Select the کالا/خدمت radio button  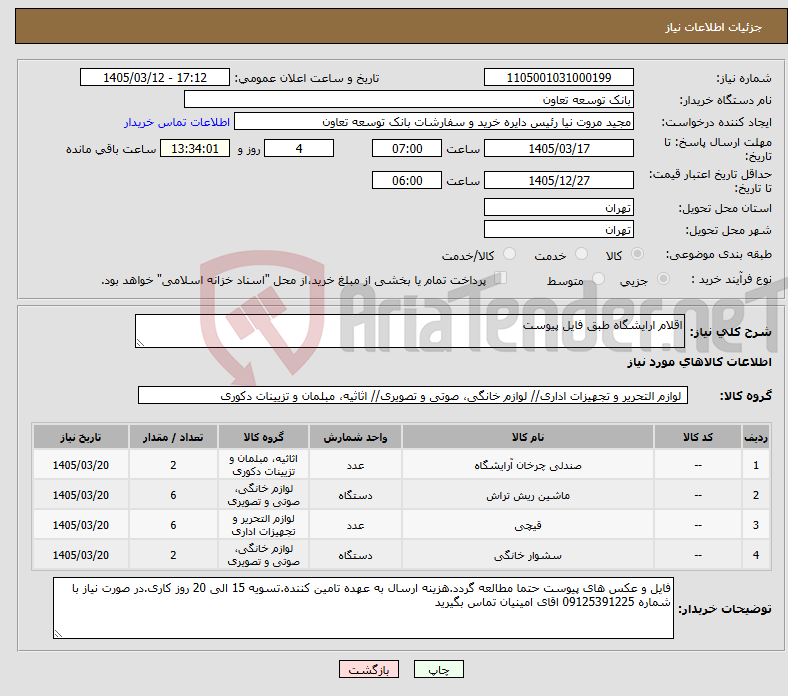510,254
